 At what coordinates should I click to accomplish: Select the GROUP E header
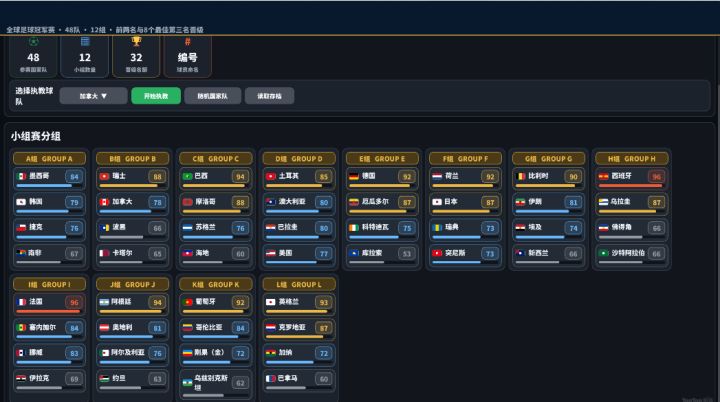(x=382, y=159)
